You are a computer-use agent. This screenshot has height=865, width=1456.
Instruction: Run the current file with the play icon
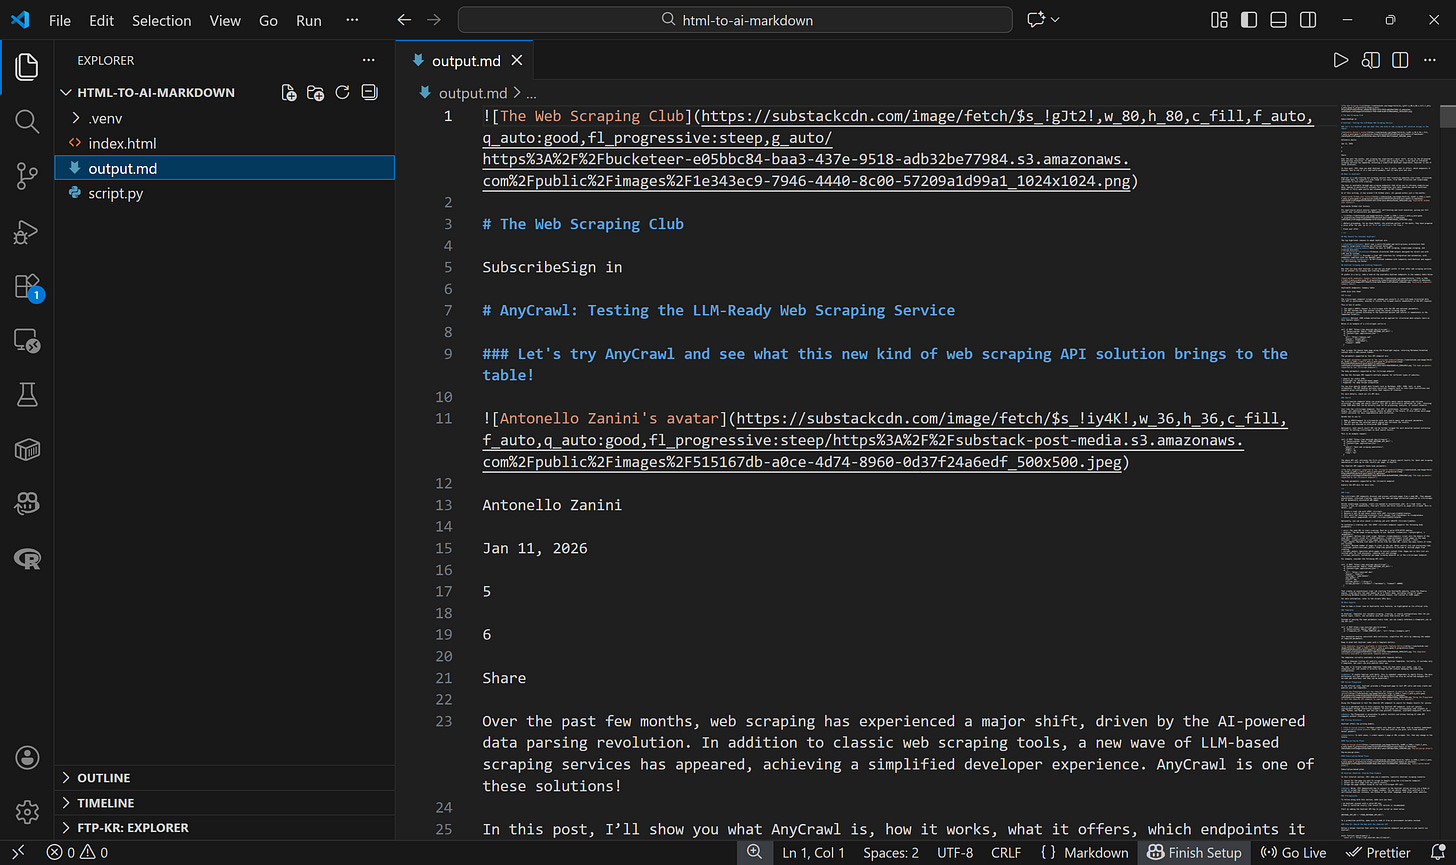[1341, 60]
